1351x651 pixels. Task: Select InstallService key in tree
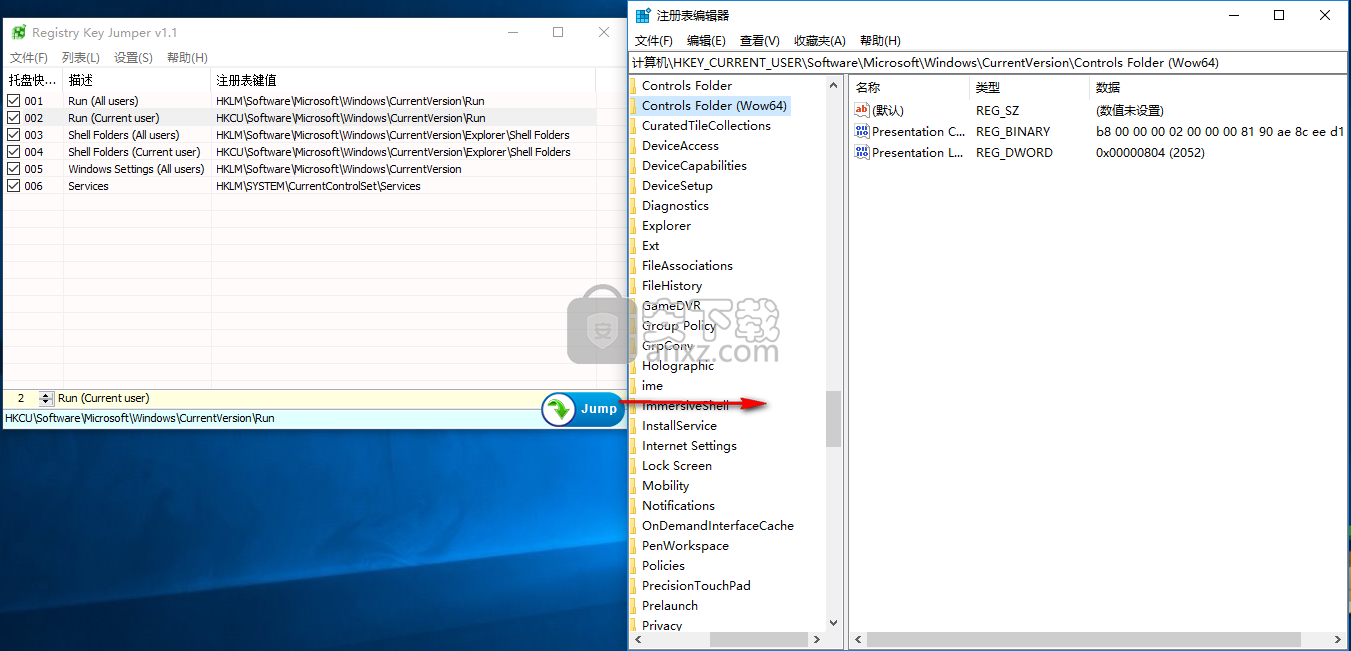click(x=679, y=426)
